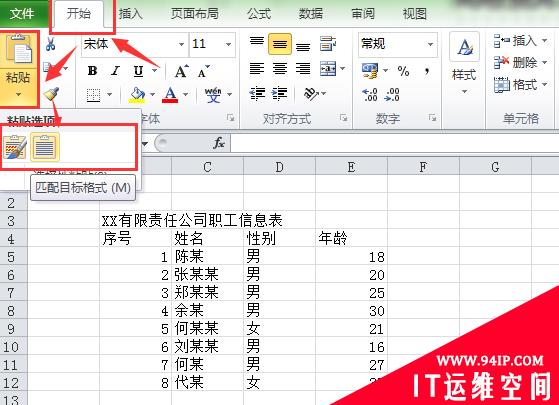Click the wrap text icon
The image size is (559, 405).
[328, 44]
